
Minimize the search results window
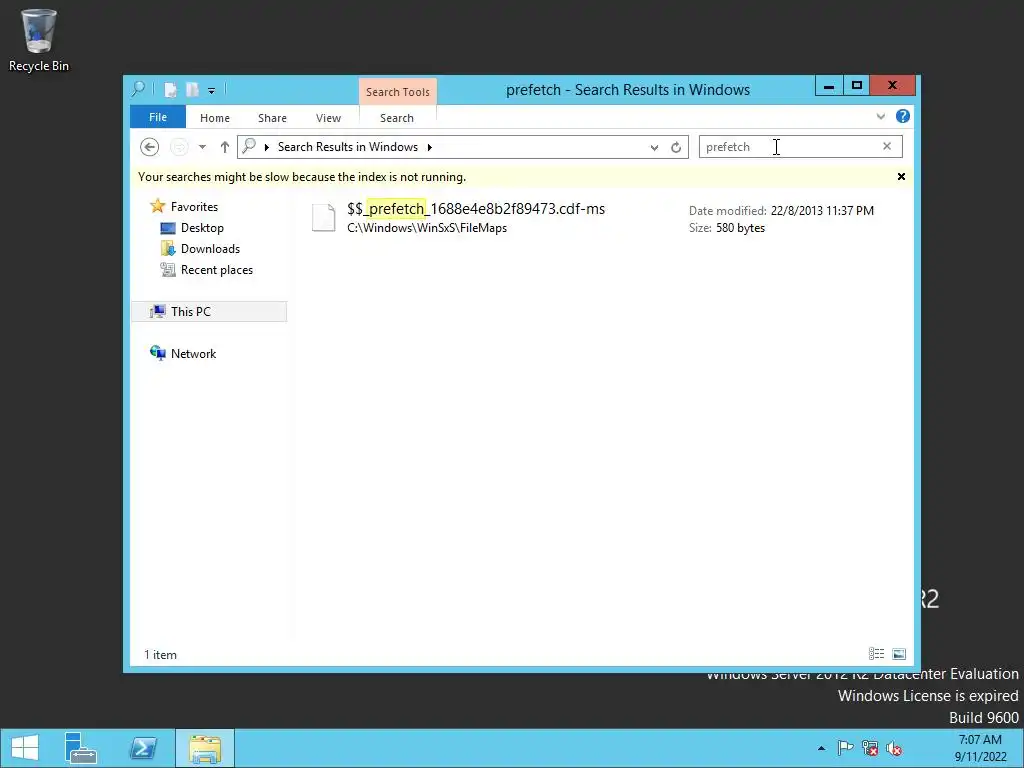829,86
